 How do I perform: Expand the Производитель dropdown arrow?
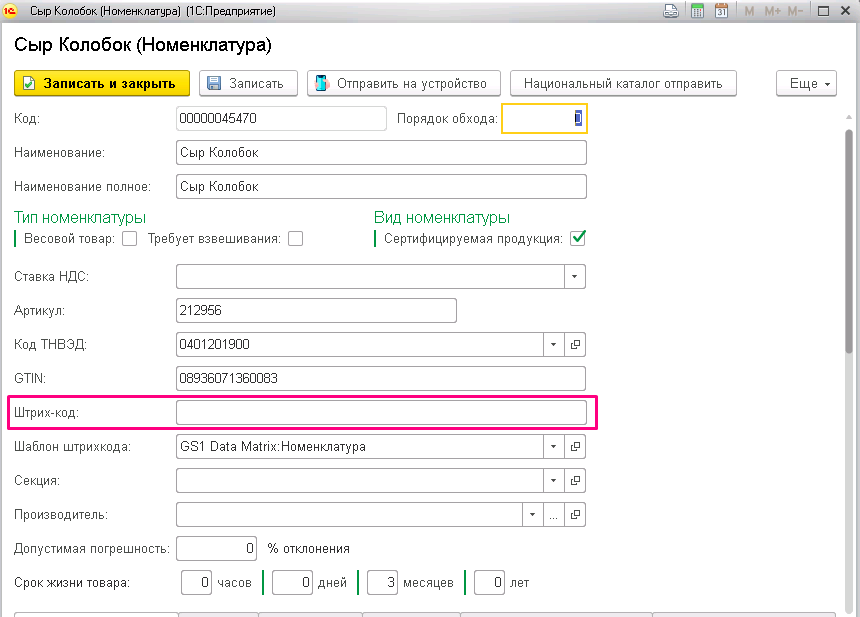pyautogui.click(x=532, y=514)
